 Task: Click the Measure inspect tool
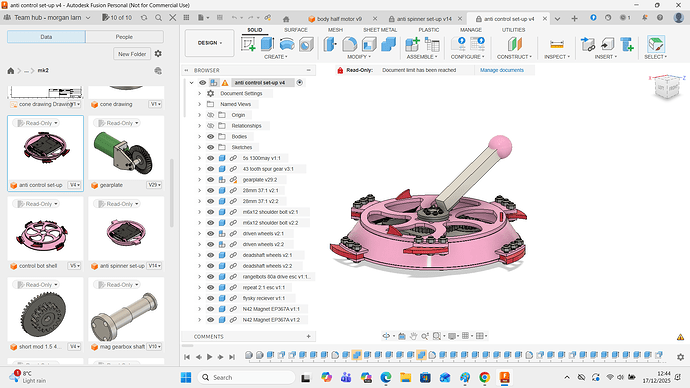tap(557, 44)
